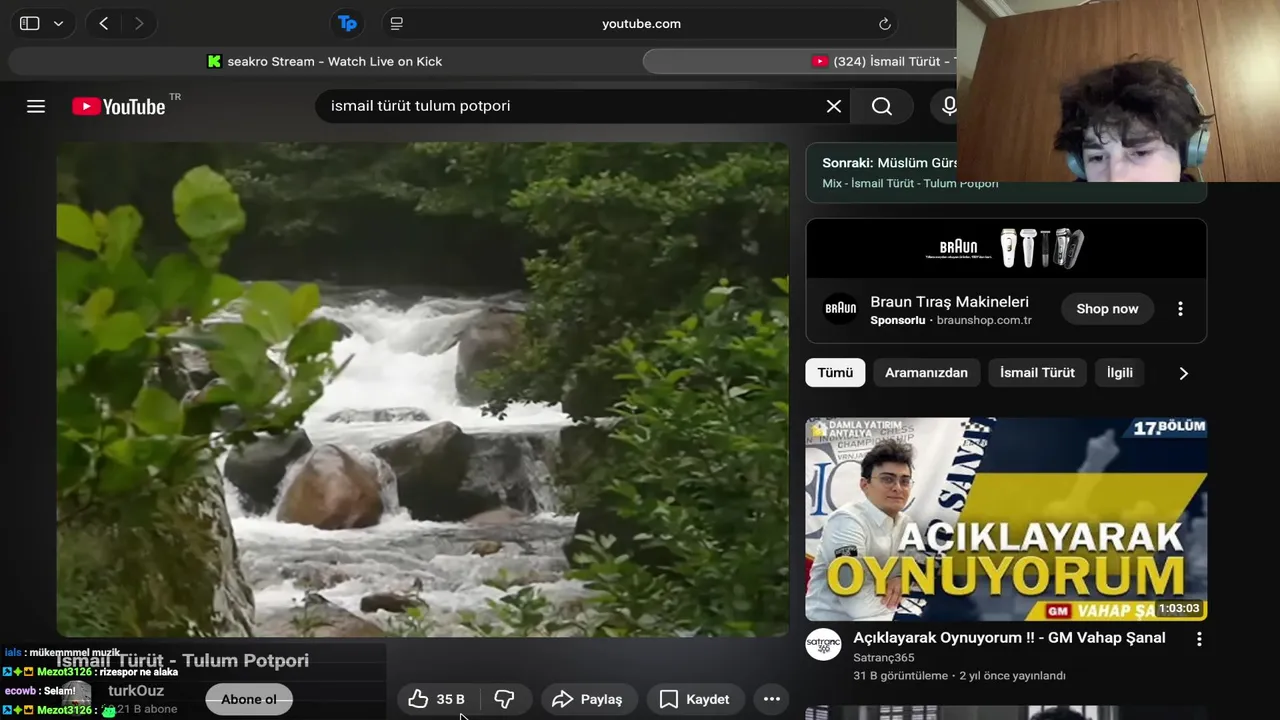Image resolution: width=1280 pixels, height=720 pixels.
Task: Open the turkOuz channel name
Action: point(136,691)
